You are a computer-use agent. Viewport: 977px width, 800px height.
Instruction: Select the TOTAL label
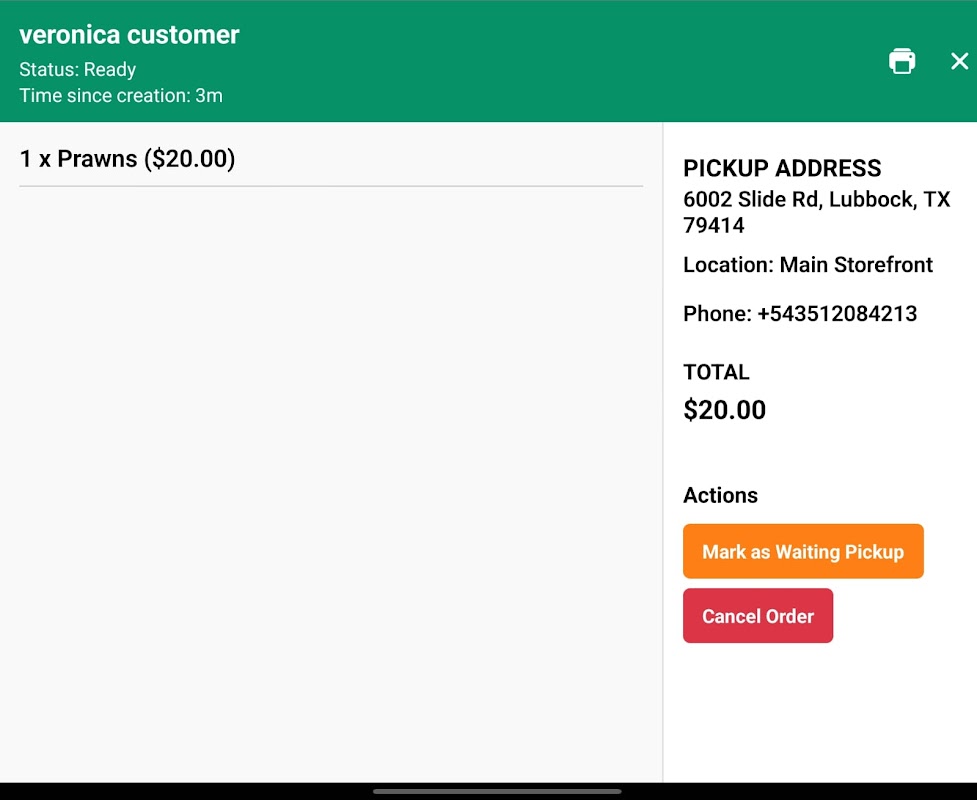pyautogui.click(x=716, y=372)
